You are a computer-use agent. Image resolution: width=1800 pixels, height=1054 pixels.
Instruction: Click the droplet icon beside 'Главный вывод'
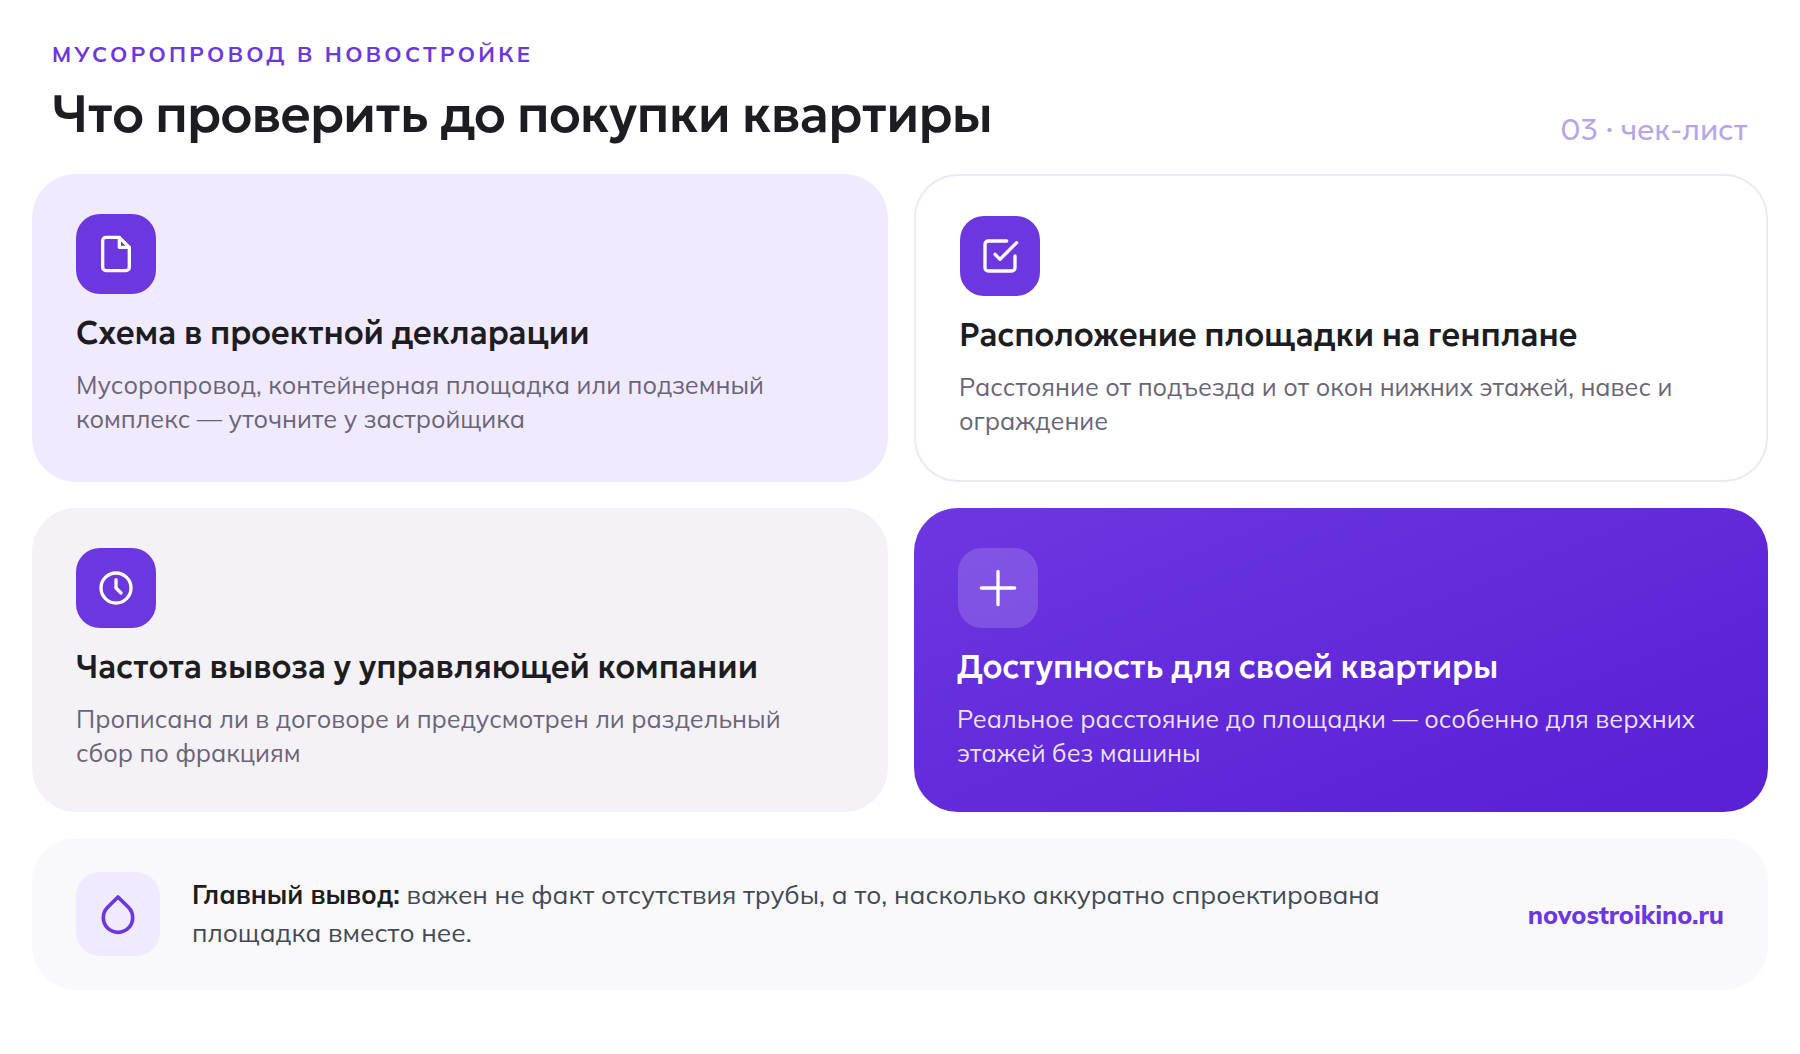(118, 914)
